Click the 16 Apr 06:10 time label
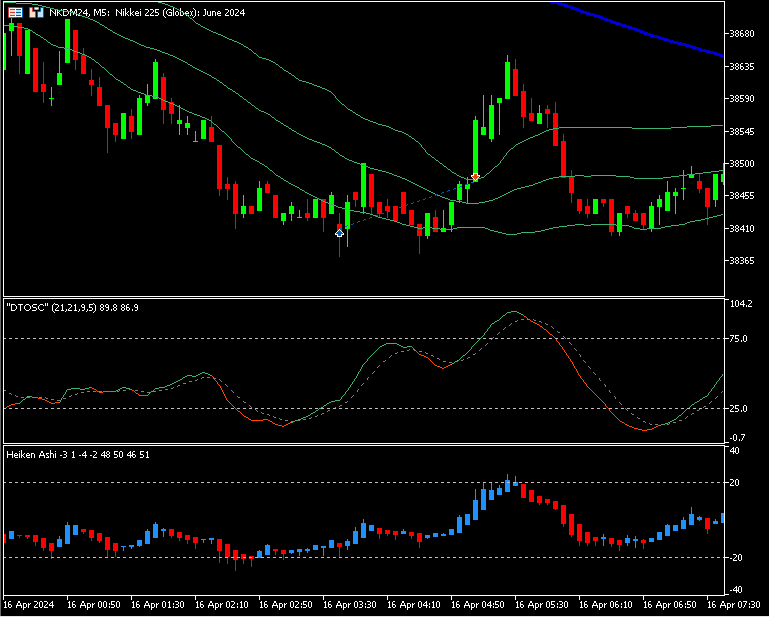Image resolution: width=769 pixels, height=617 pixels. [x=606, y=604]
